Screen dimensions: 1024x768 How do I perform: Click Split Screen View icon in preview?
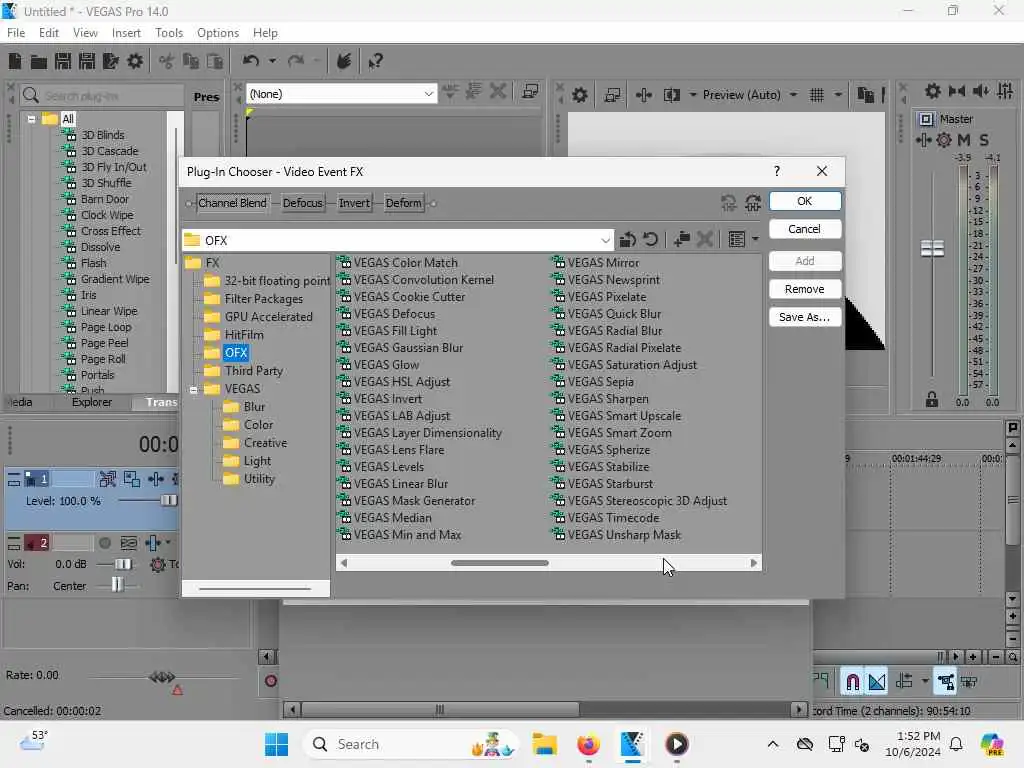[671, 95]
